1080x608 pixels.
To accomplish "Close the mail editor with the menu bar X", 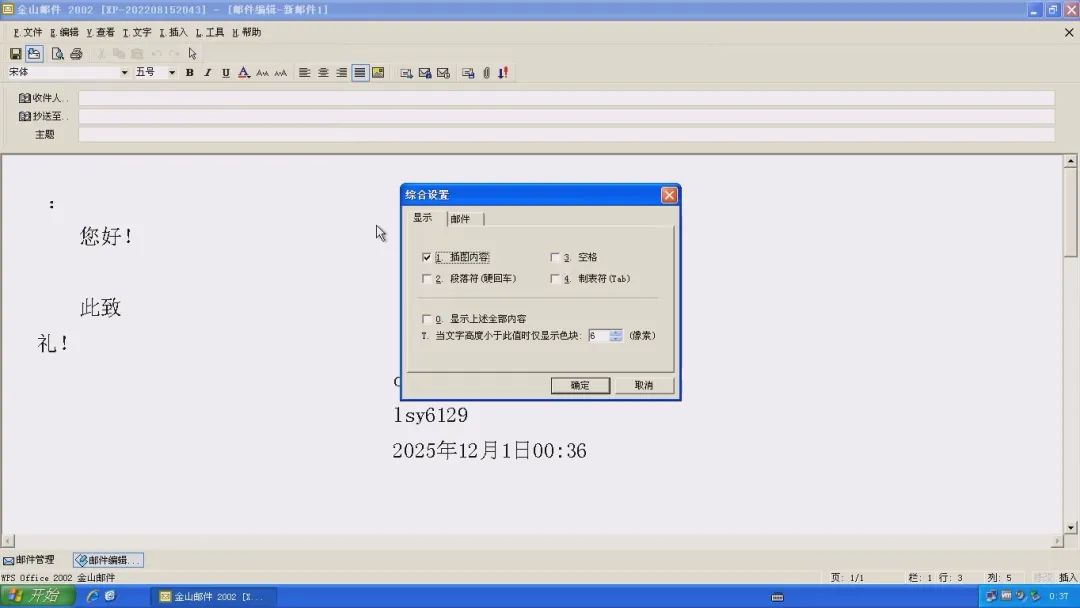I will 1069,32.
